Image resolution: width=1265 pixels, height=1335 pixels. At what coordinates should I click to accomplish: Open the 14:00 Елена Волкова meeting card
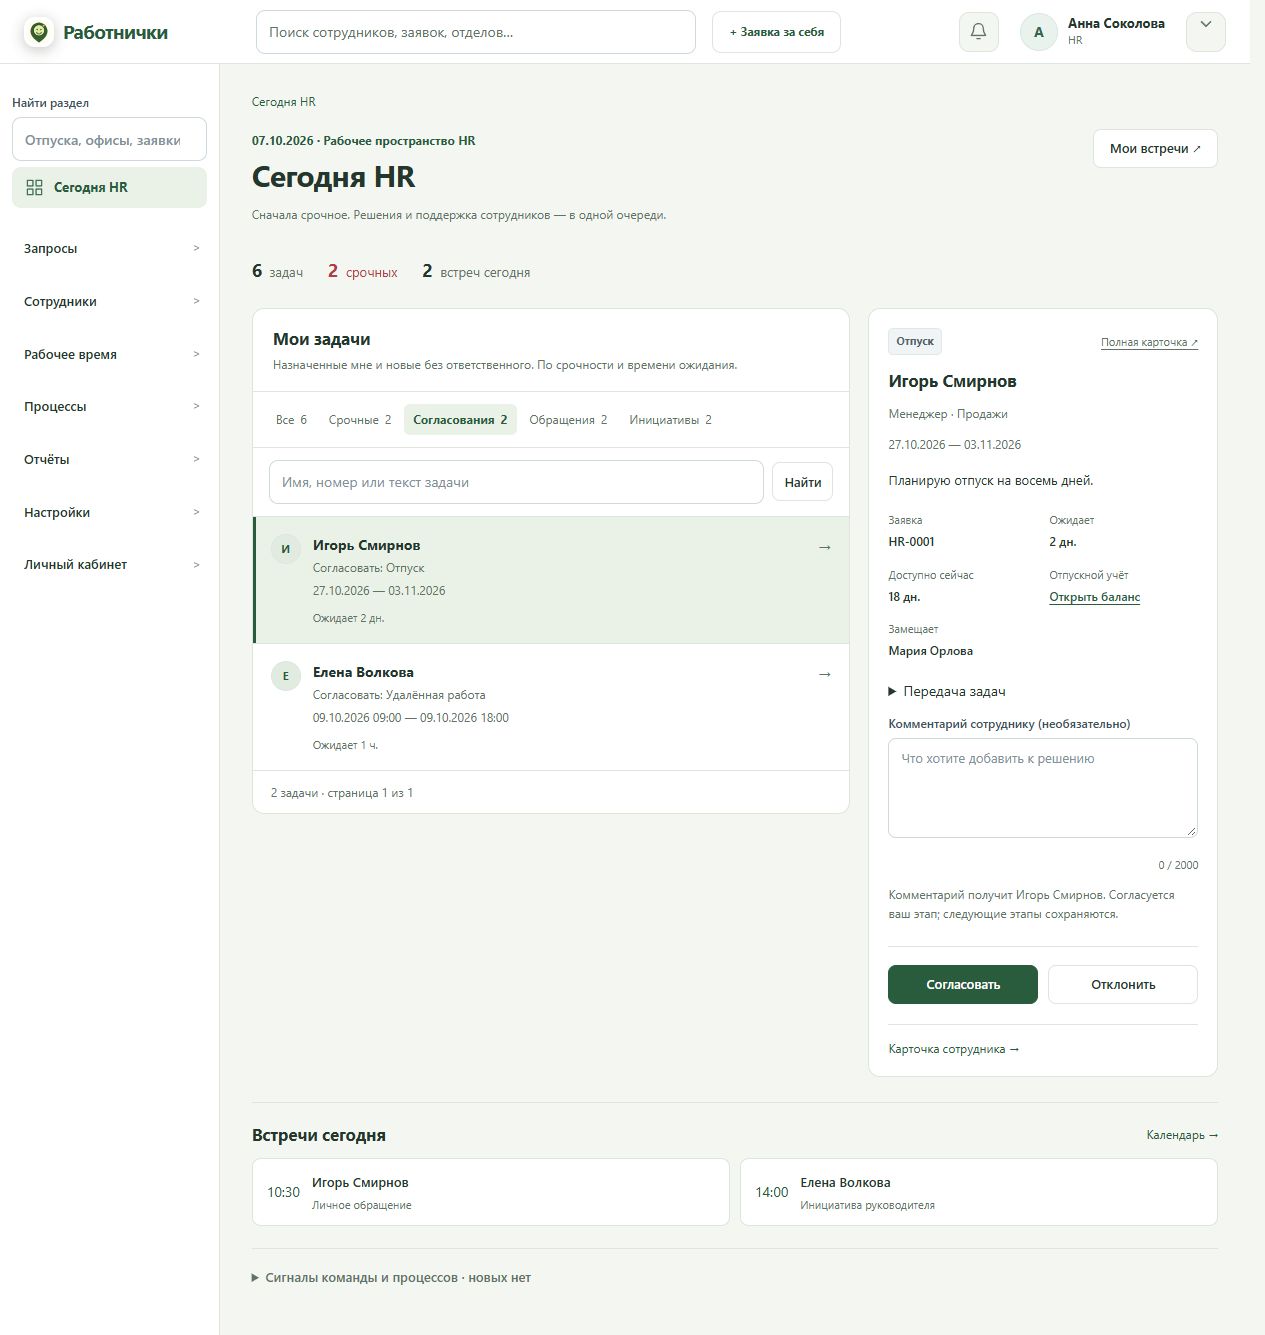[x=979, y=1192]
